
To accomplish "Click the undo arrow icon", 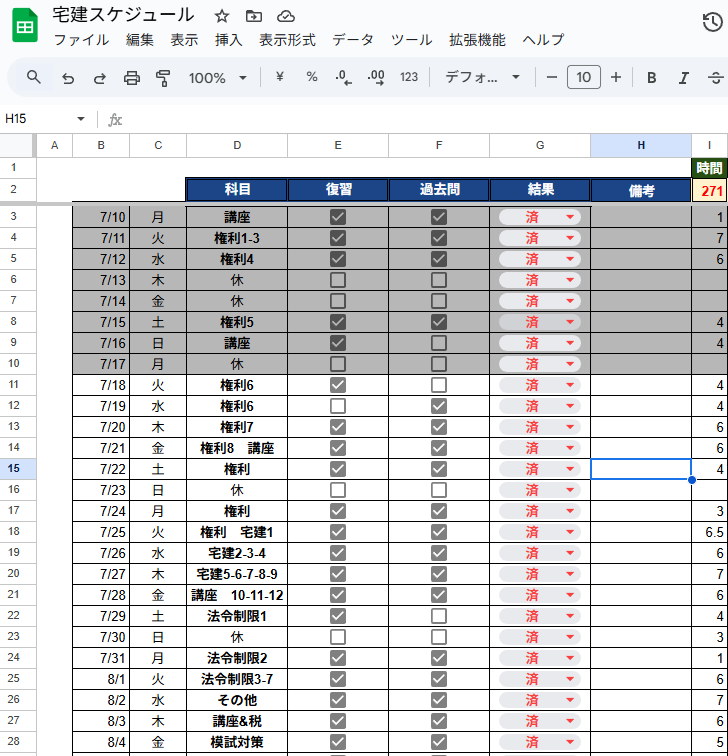I will [x=68, y=78].
